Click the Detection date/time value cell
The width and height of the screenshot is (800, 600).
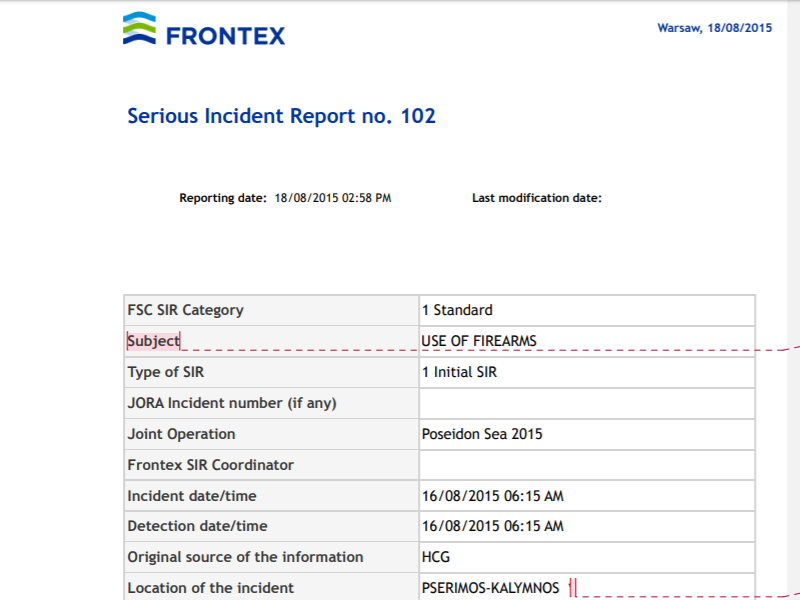pyautogui.click(x=587, y=526)
